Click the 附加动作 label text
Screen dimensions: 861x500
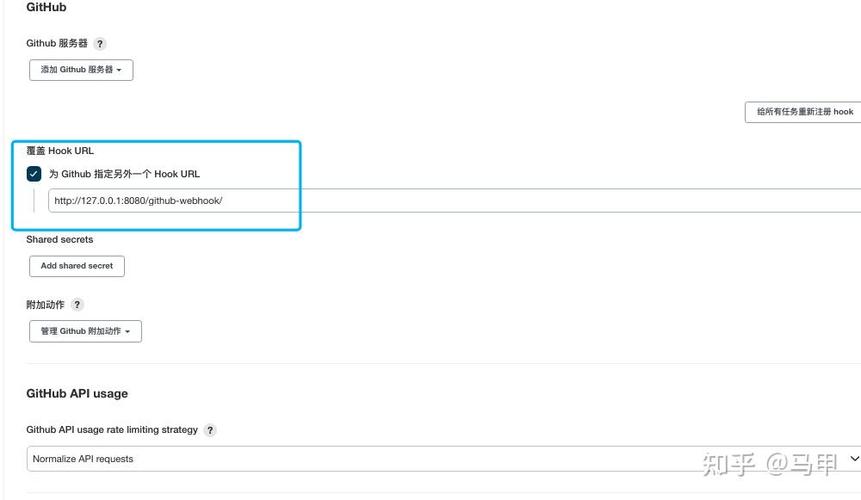46,305
